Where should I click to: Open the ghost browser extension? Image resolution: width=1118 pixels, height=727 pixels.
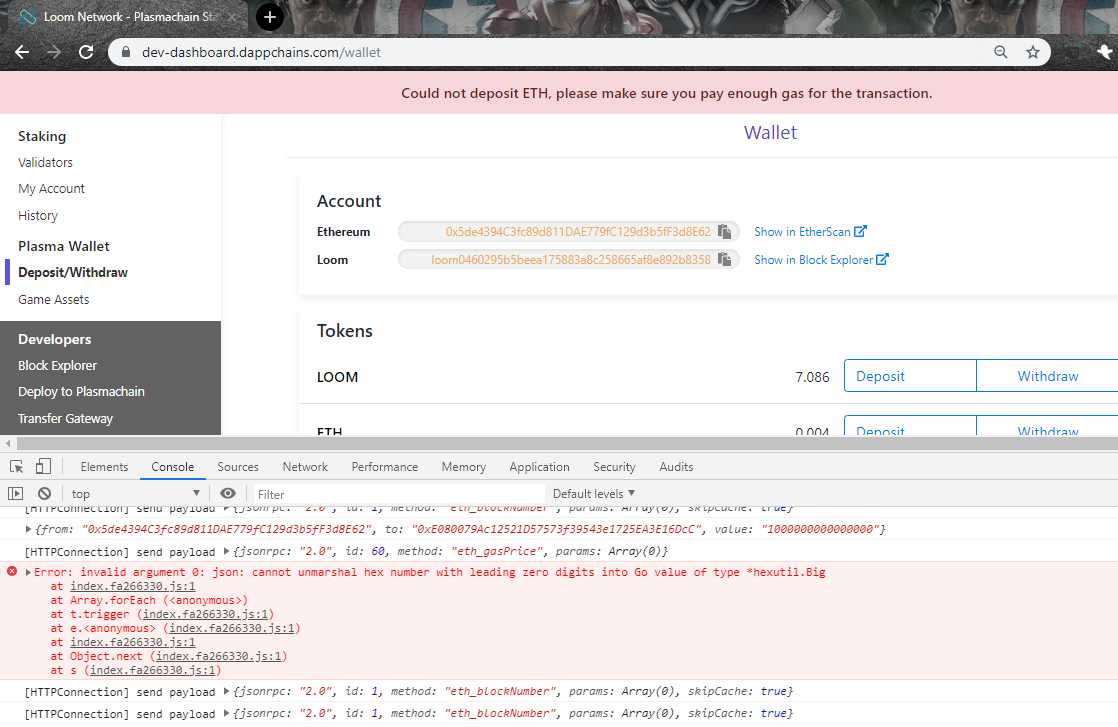pyautogui.click(x=1106, y=51)
